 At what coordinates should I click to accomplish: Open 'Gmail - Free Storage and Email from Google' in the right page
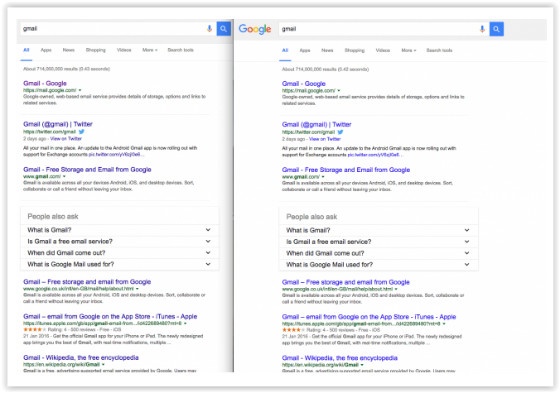(346, 170)
